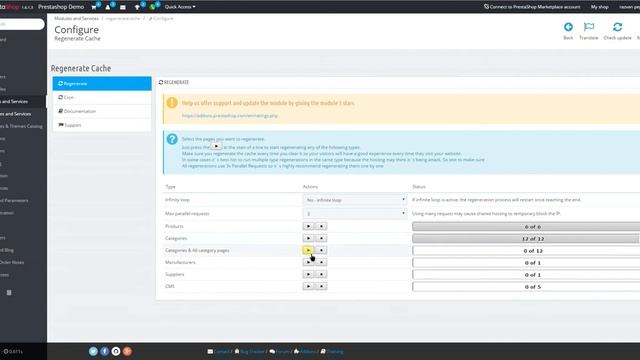Screen dimensions: 640x360
Task: Click the Suppliers progress bar 0 of 1
Action: click(x=526, y=275)
